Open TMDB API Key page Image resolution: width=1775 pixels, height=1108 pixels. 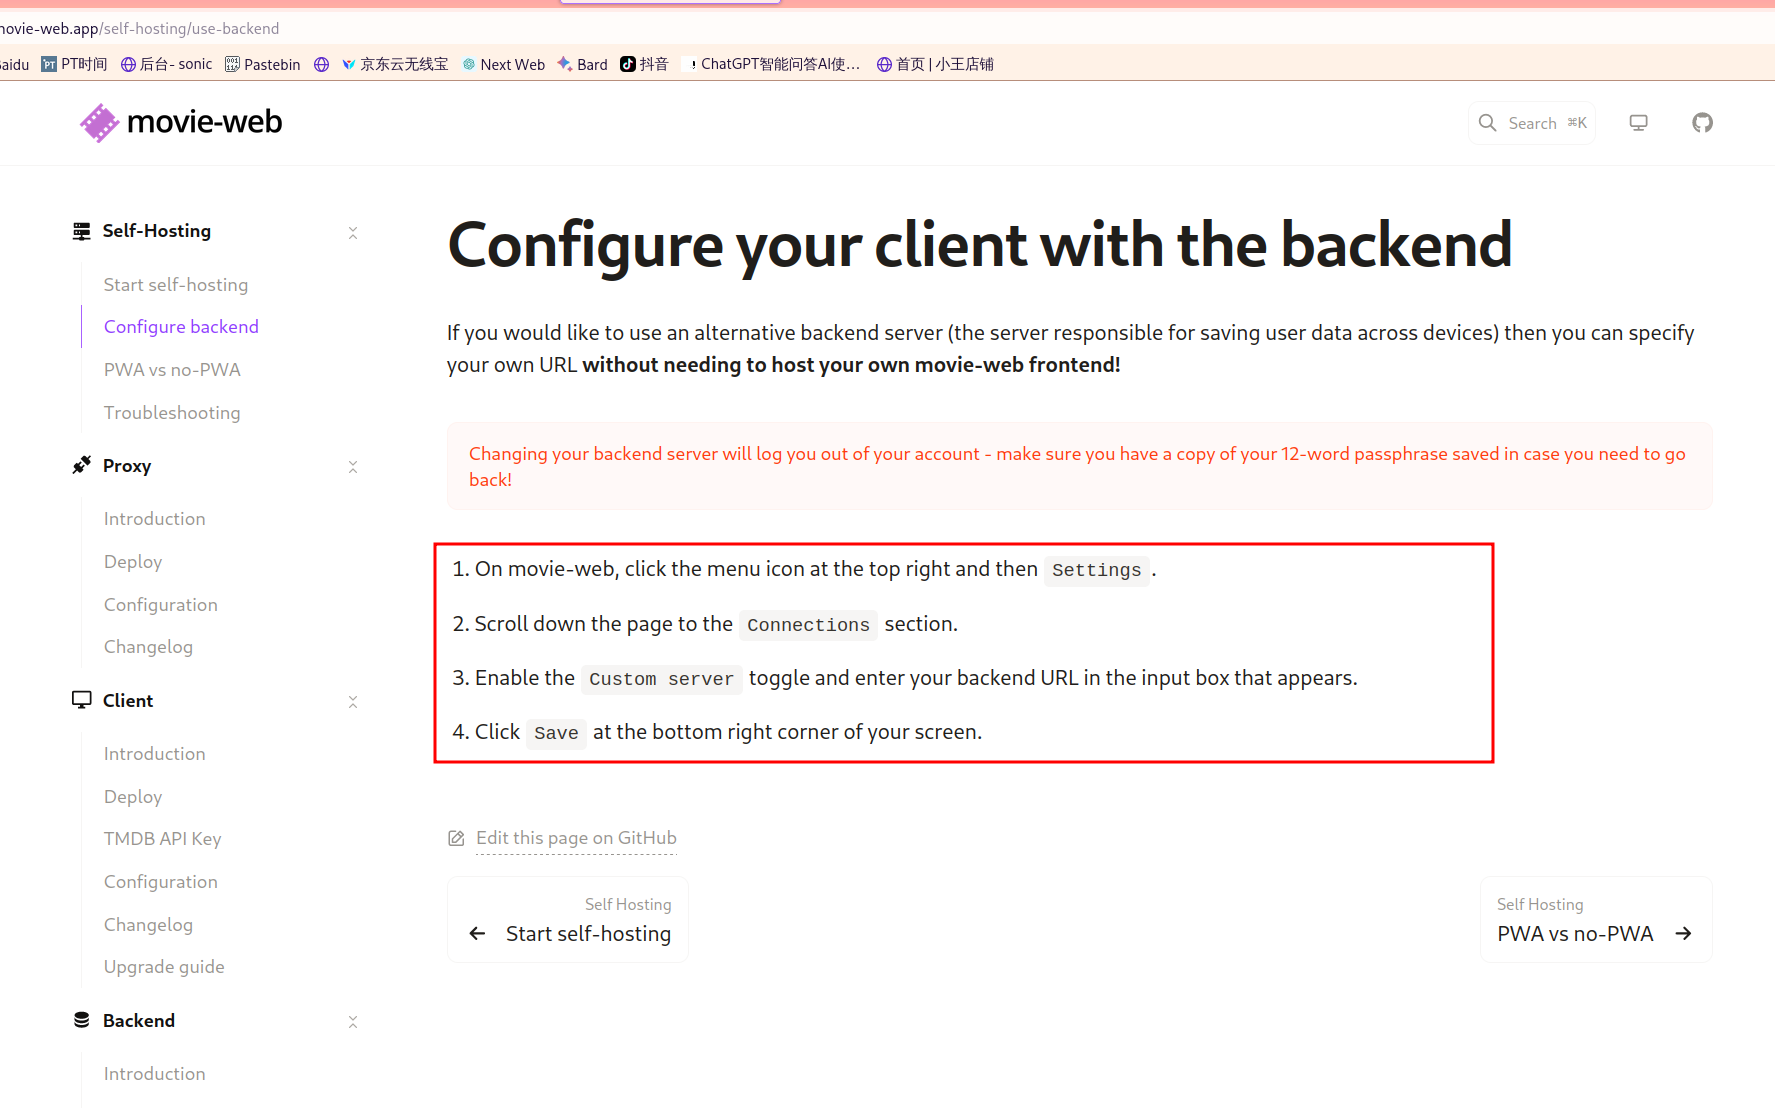(163, 839)
